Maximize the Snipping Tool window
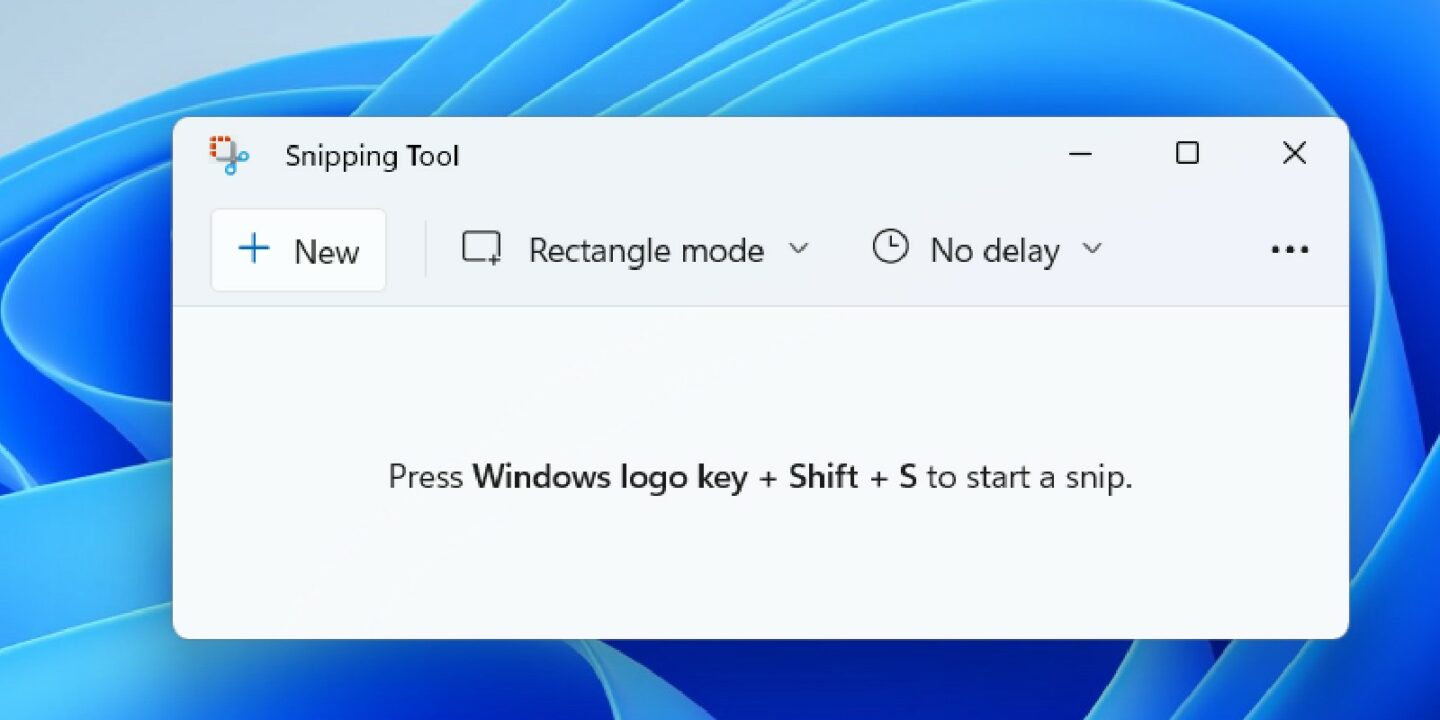 (1187, 153)
